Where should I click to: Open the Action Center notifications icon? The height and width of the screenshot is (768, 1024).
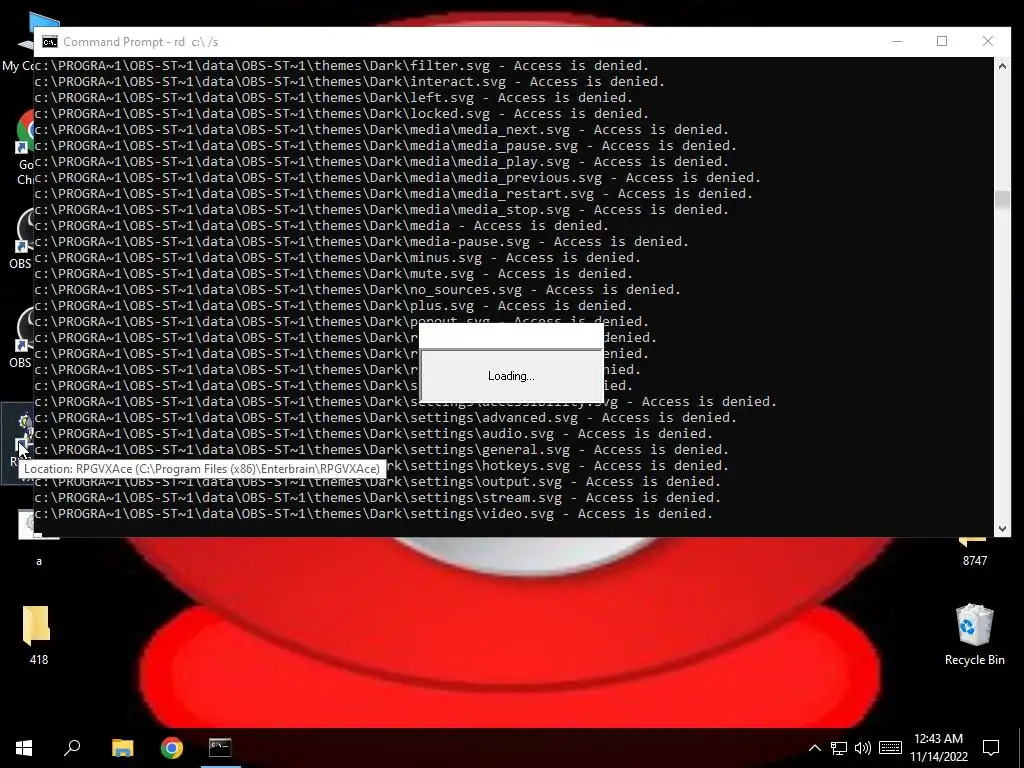click(991, 748)
